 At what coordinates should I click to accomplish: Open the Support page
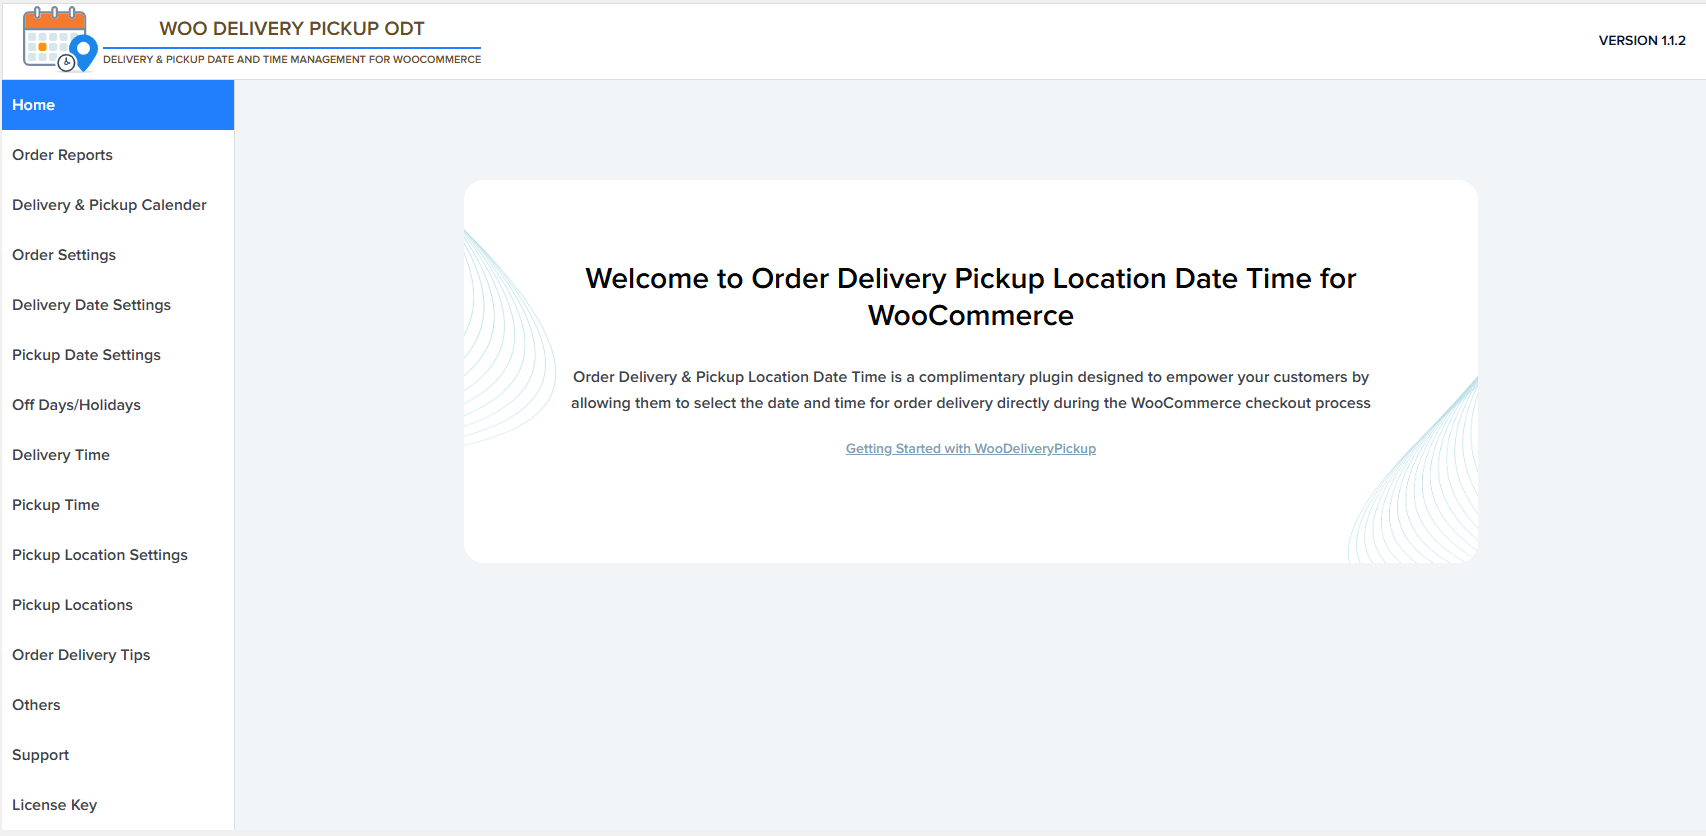[41, 755]
